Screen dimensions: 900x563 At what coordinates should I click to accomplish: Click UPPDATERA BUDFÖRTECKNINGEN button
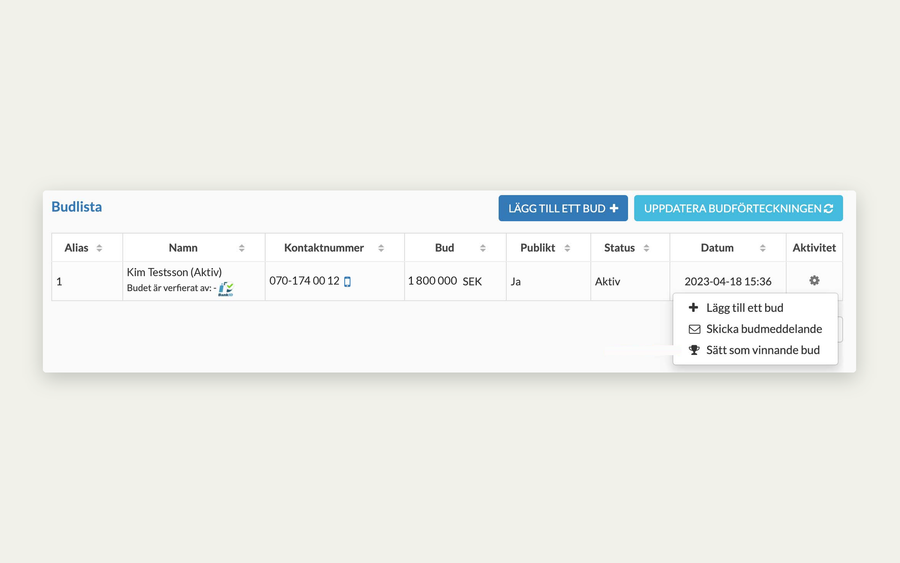(x=738, y=208)
